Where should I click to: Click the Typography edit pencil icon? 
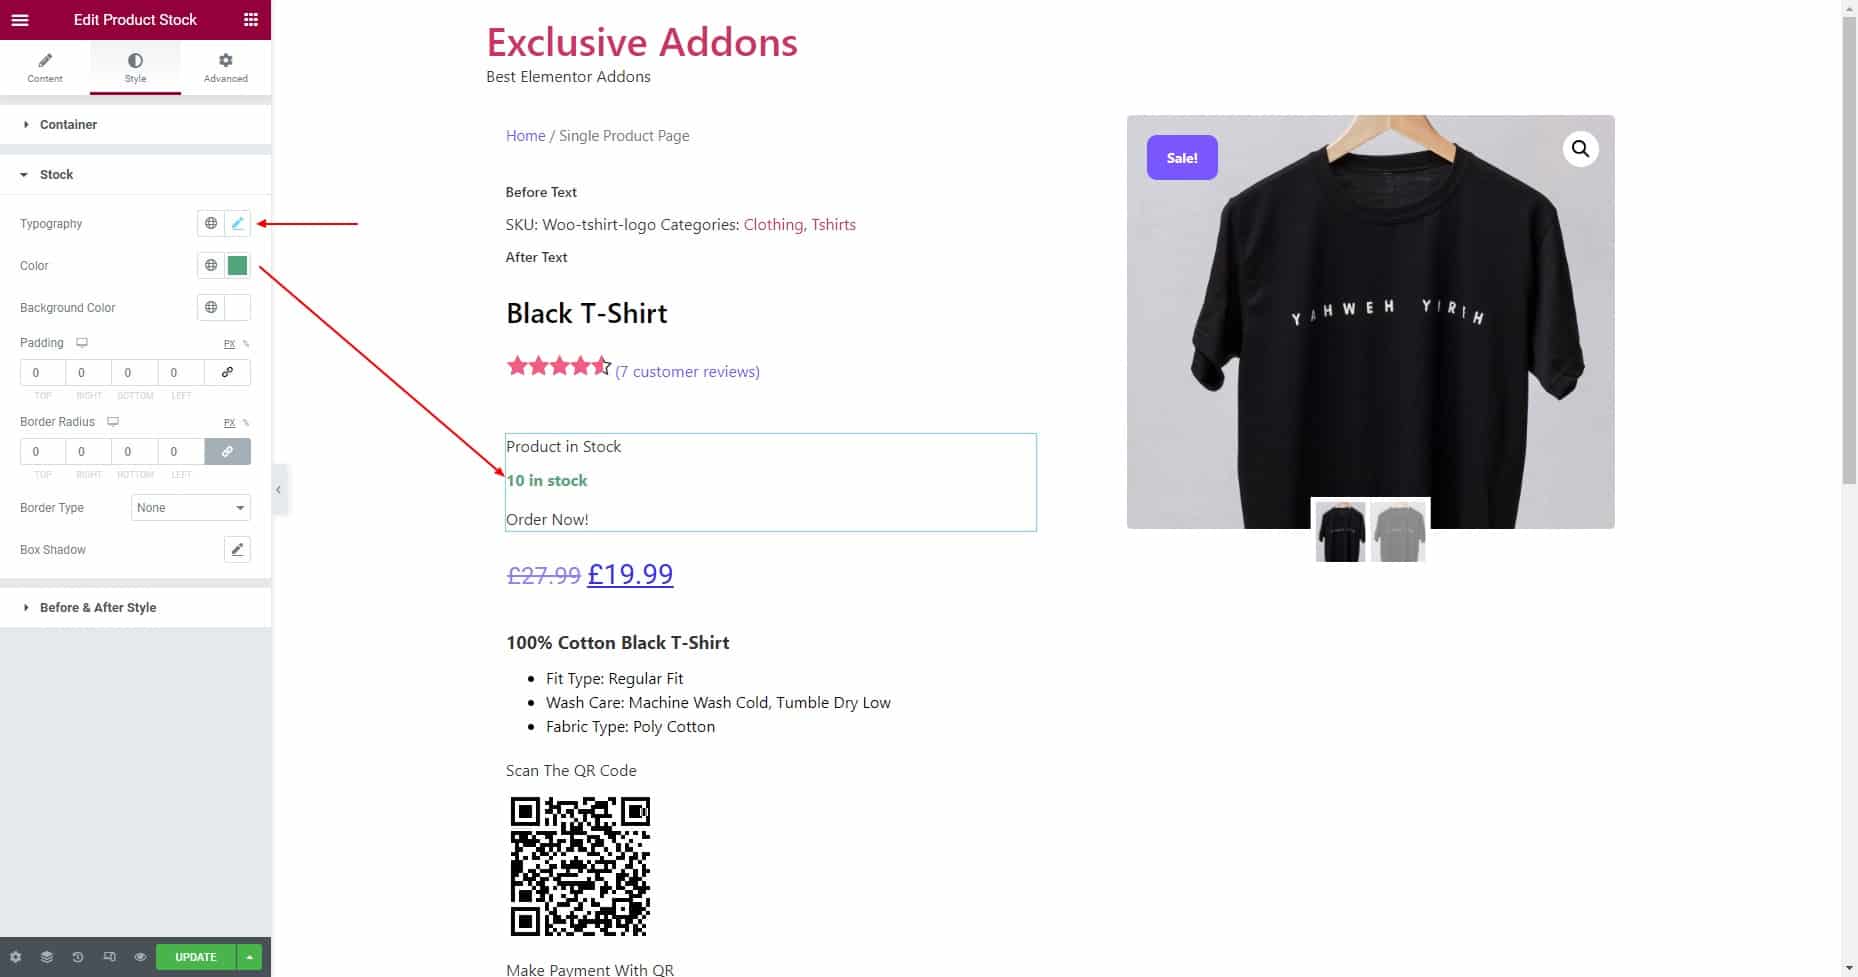[238, 223]
